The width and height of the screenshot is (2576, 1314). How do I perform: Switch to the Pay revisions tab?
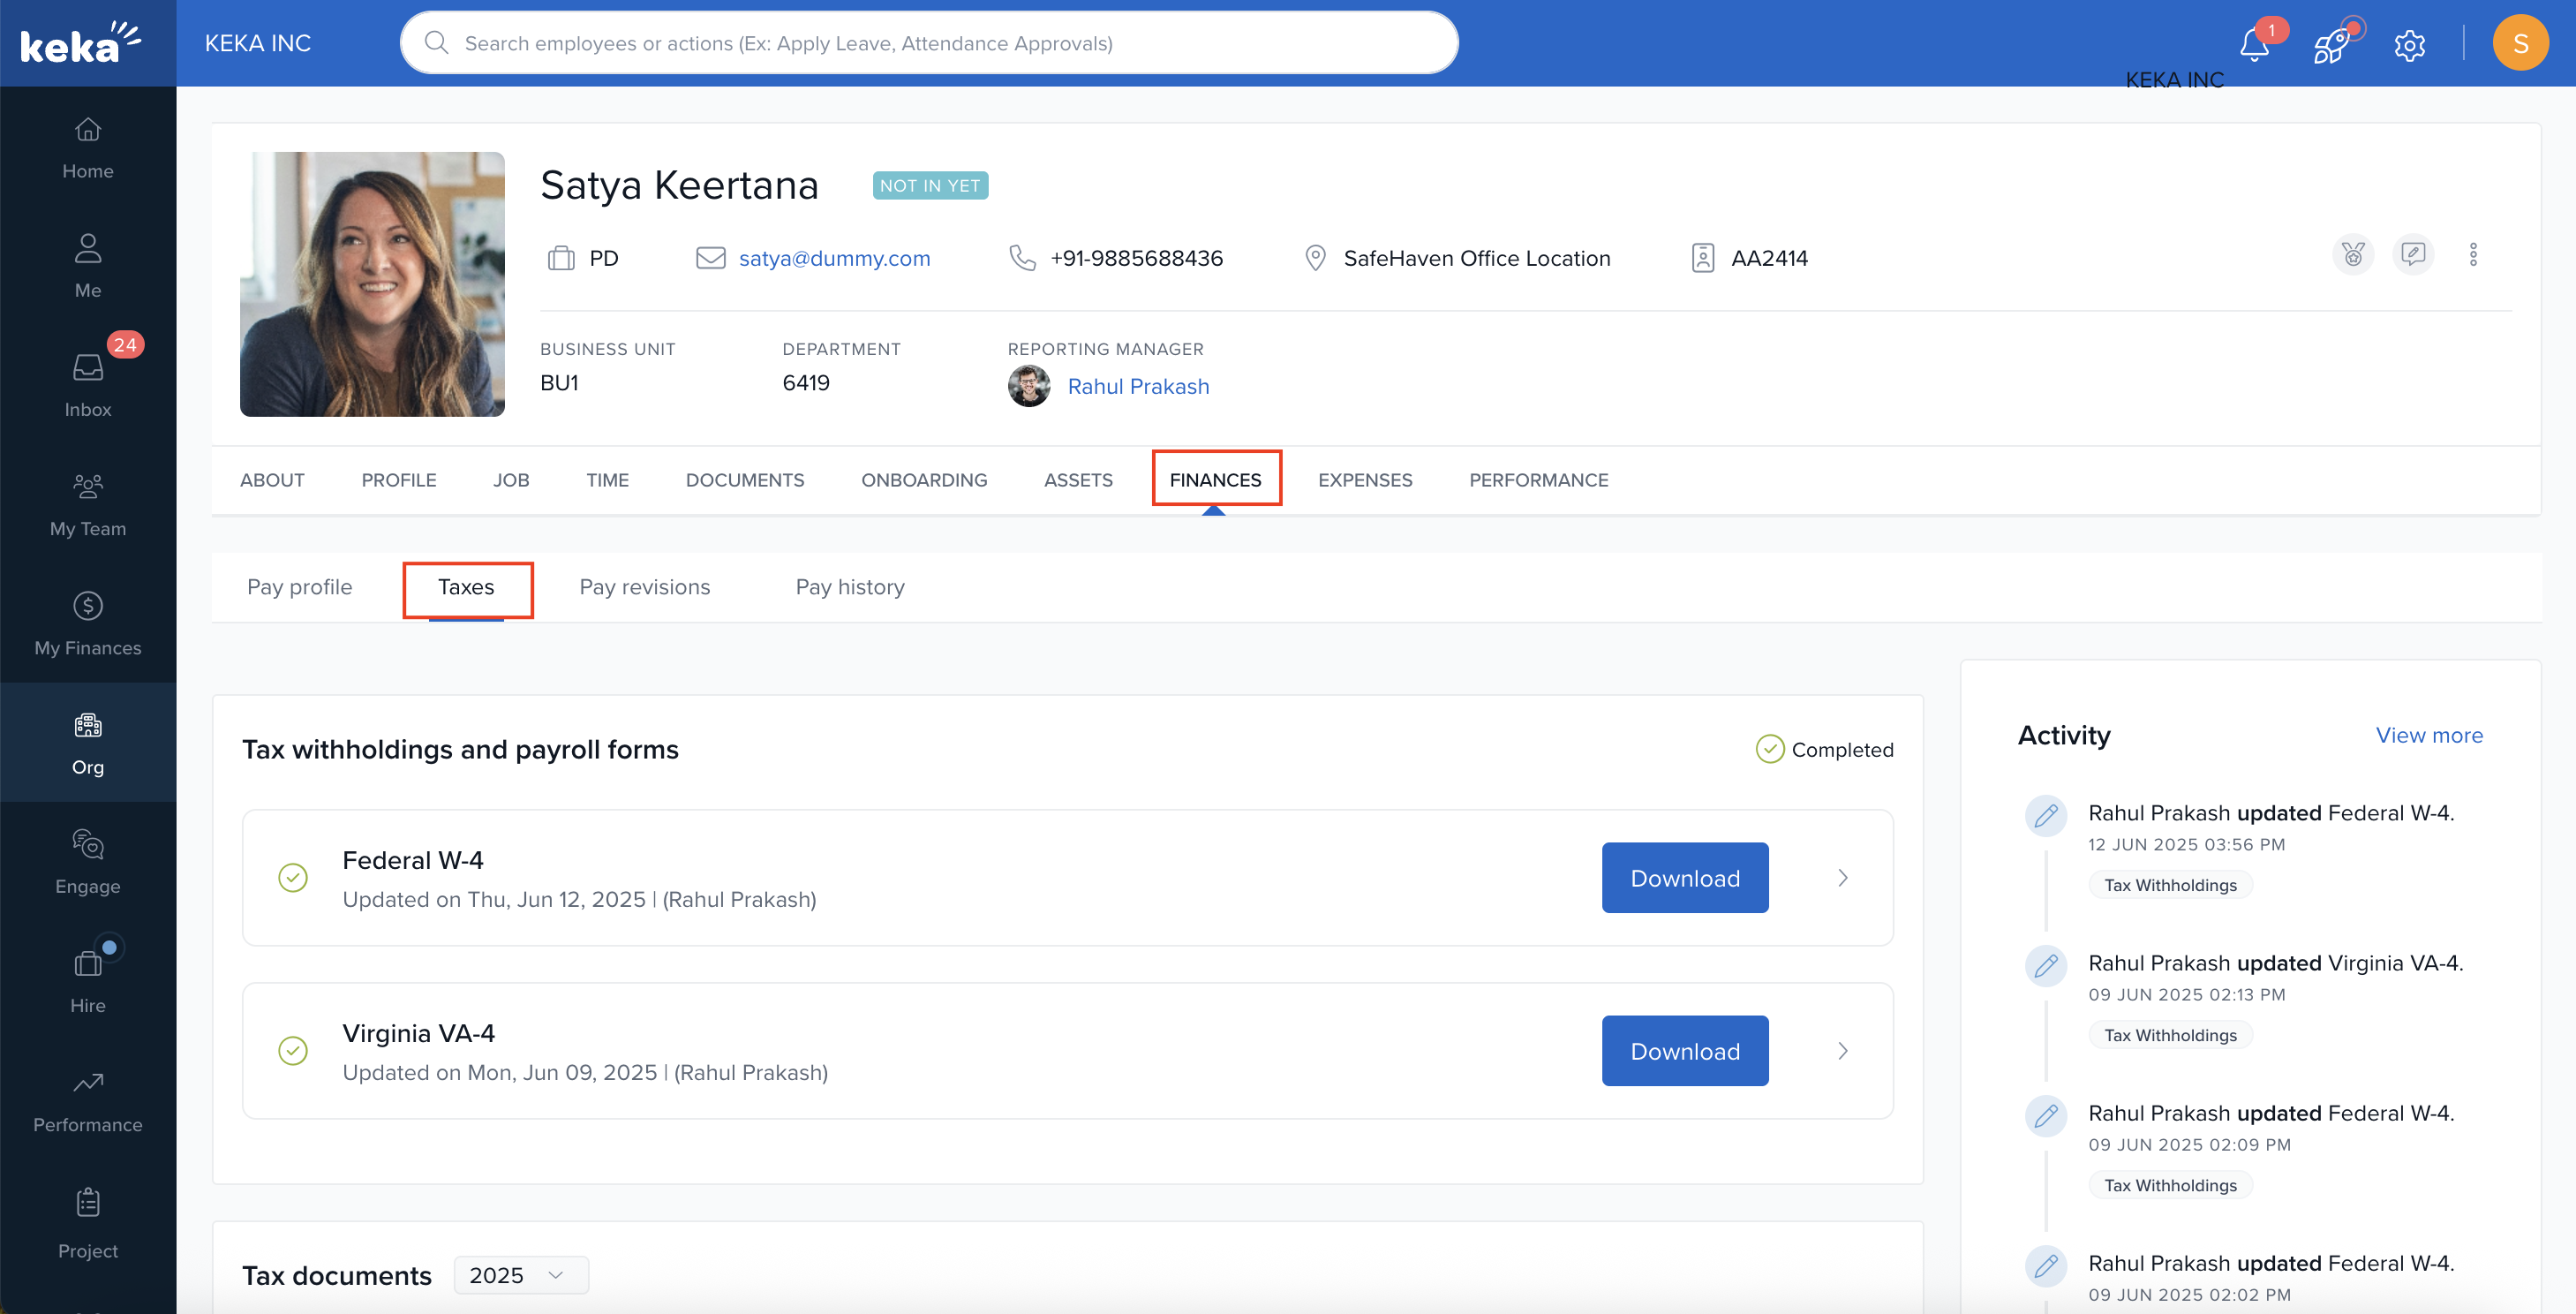click(x=644, y=587)
